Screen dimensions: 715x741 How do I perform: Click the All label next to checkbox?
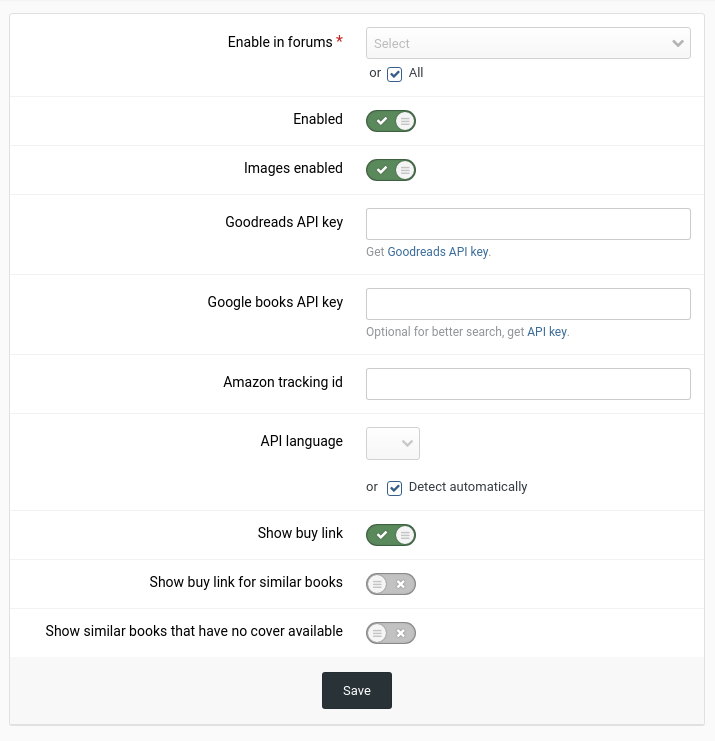pyautogui.click(x=416, y=73)
